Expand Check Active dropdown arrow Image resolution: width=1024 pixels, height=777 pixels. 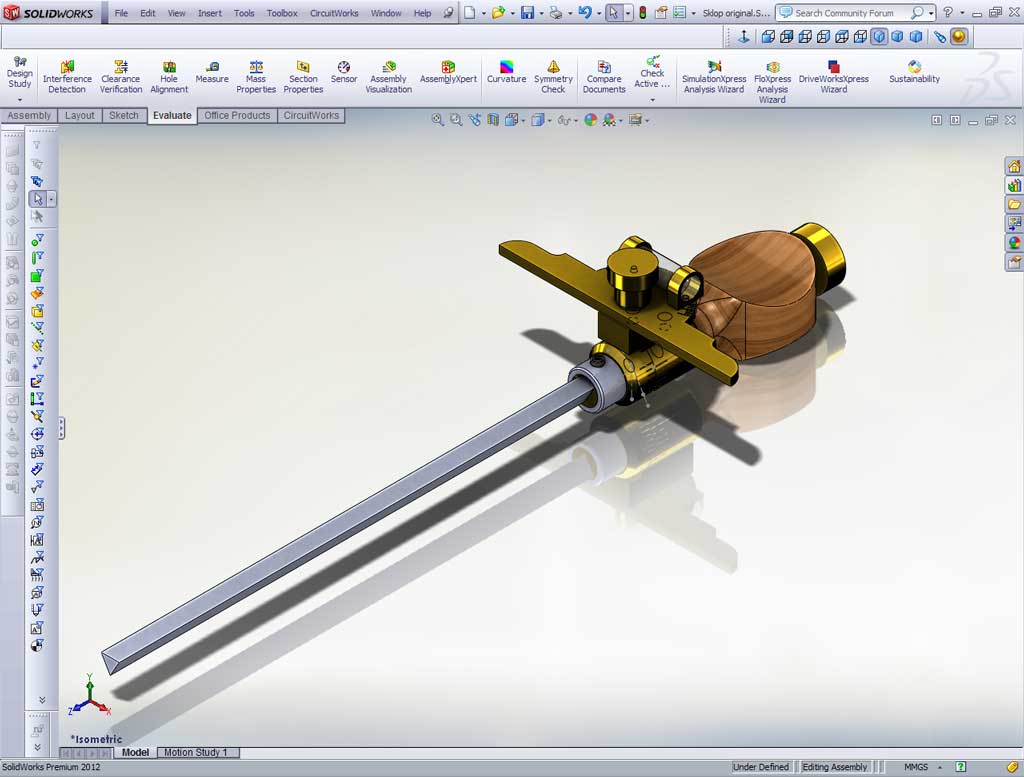point(652,99)
